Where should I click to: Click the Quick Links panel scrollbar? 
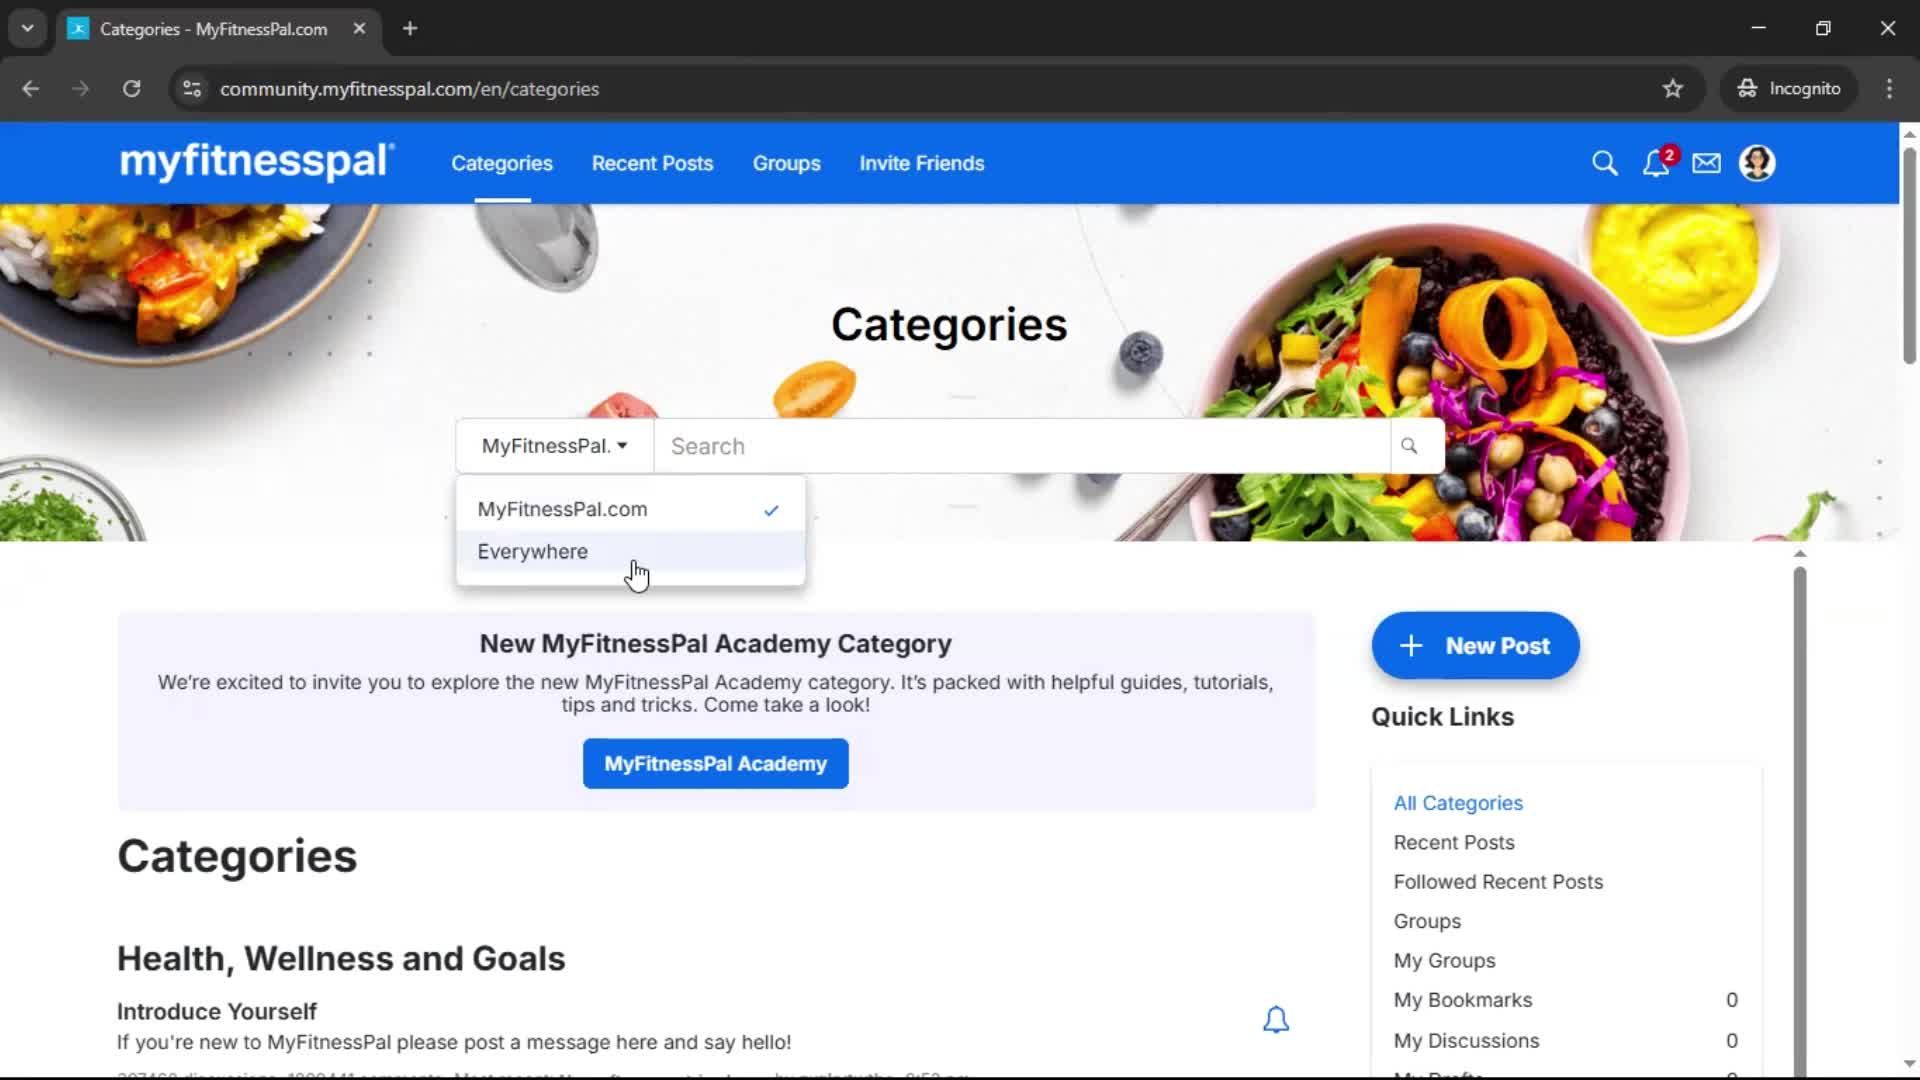point(1799,820)
